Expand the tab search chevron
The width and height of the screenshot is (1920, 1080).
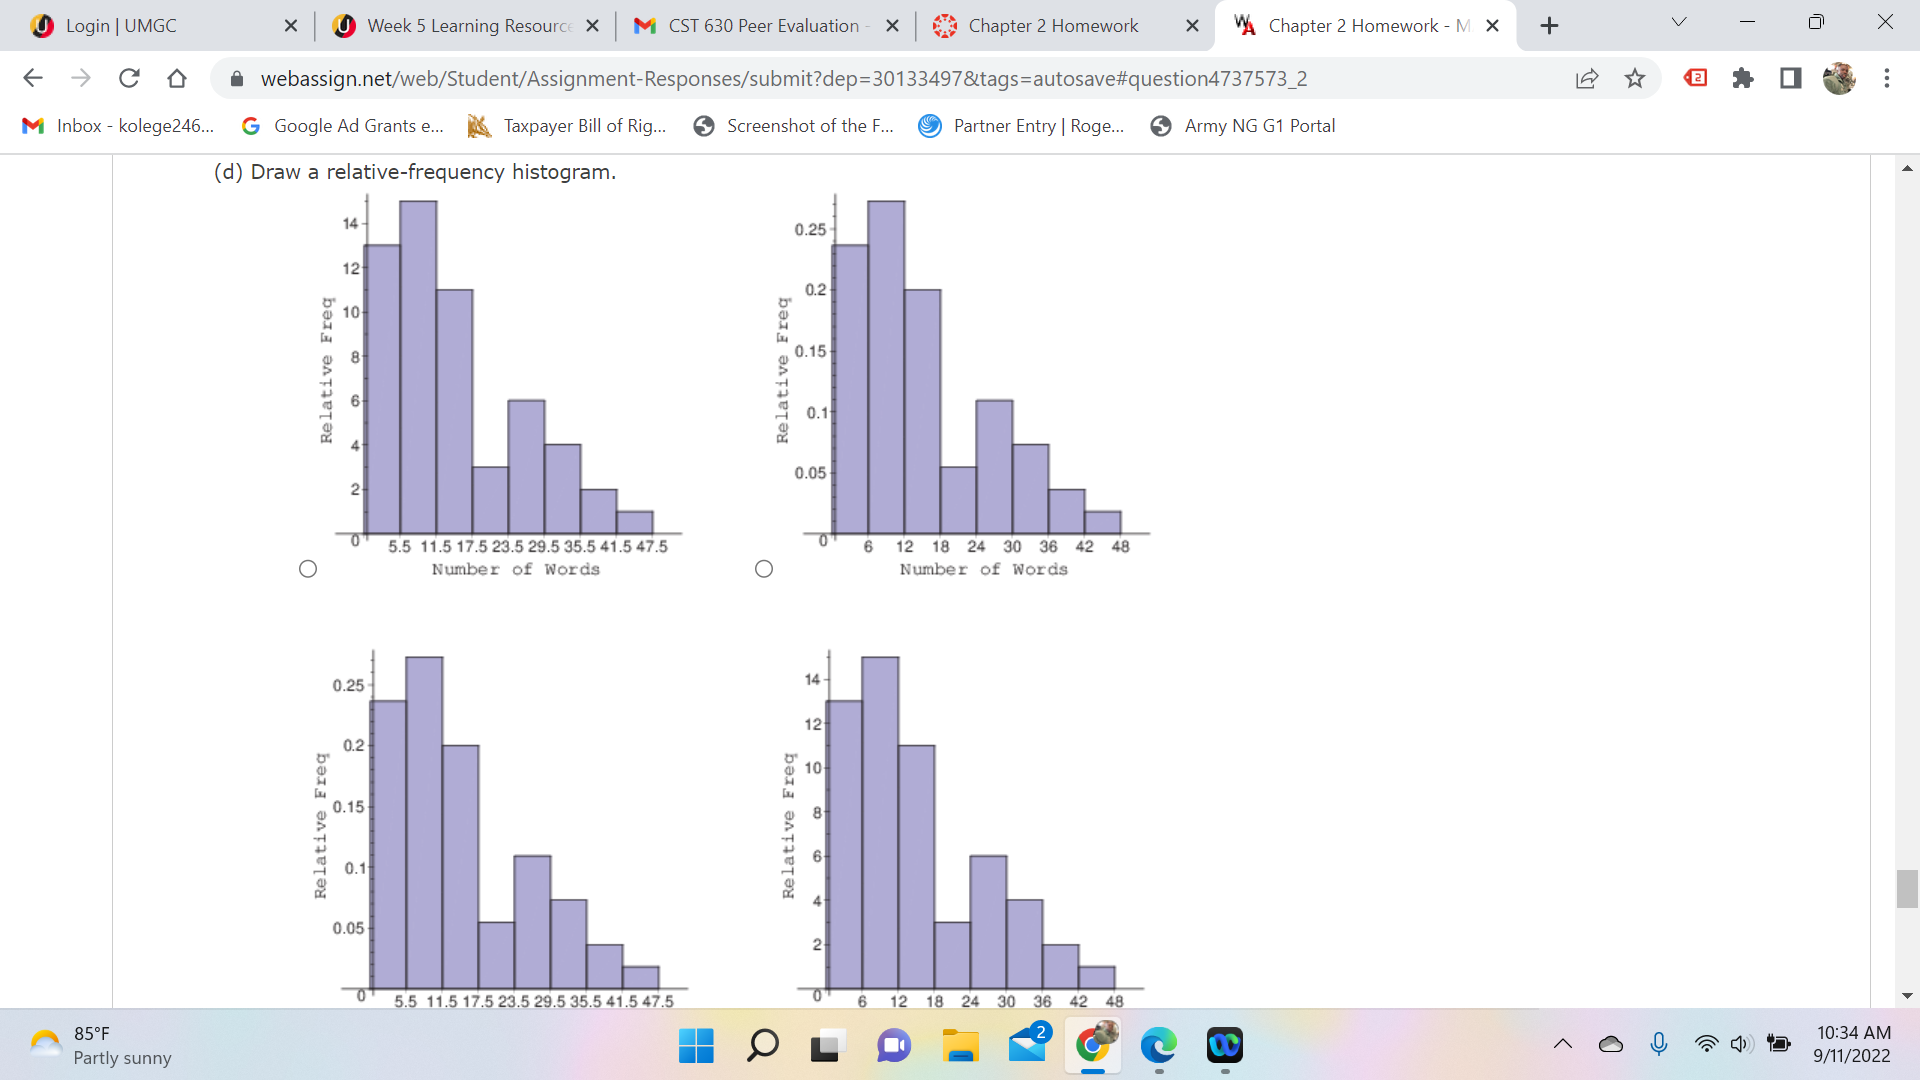(x=1679, y=22)
